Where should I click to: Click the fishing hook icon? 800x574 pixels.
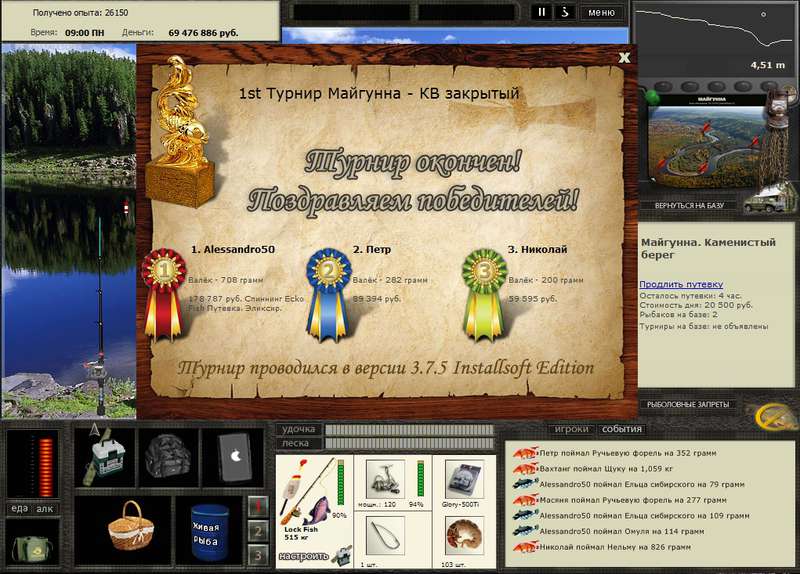click(x=385, y=535)
